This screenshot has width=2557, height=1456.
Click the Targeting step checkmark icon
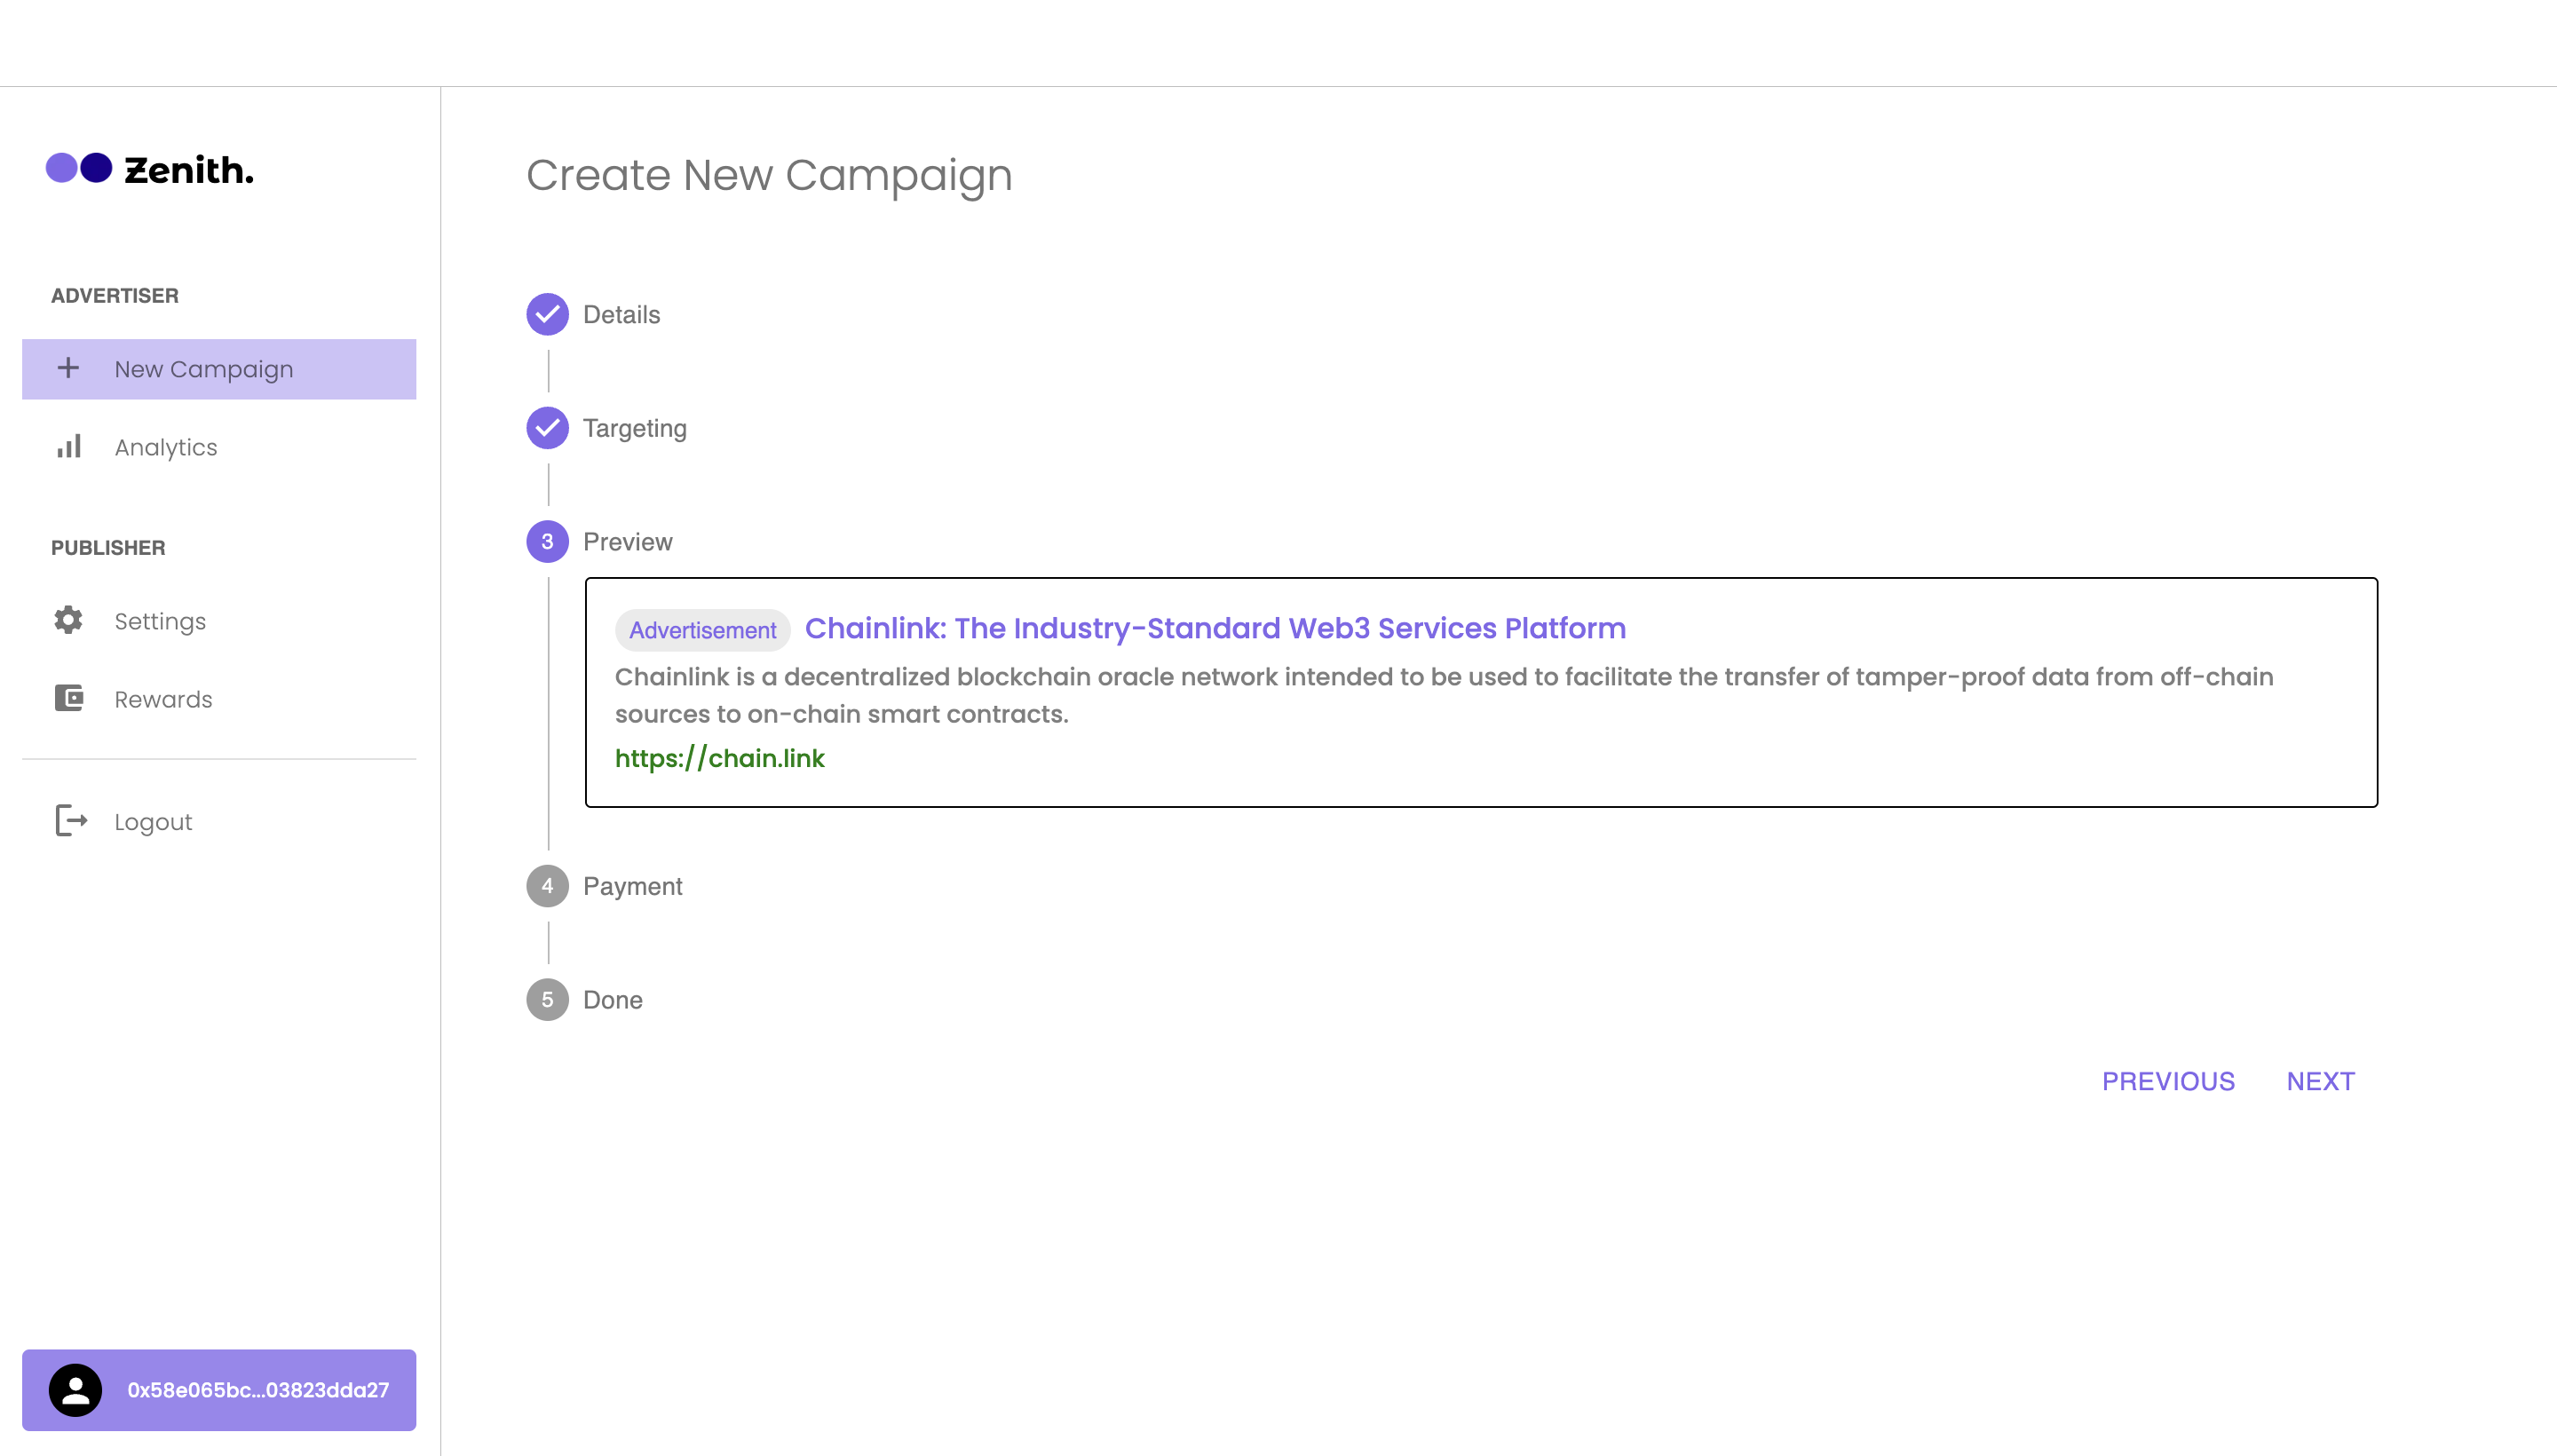tap(547, 428)
